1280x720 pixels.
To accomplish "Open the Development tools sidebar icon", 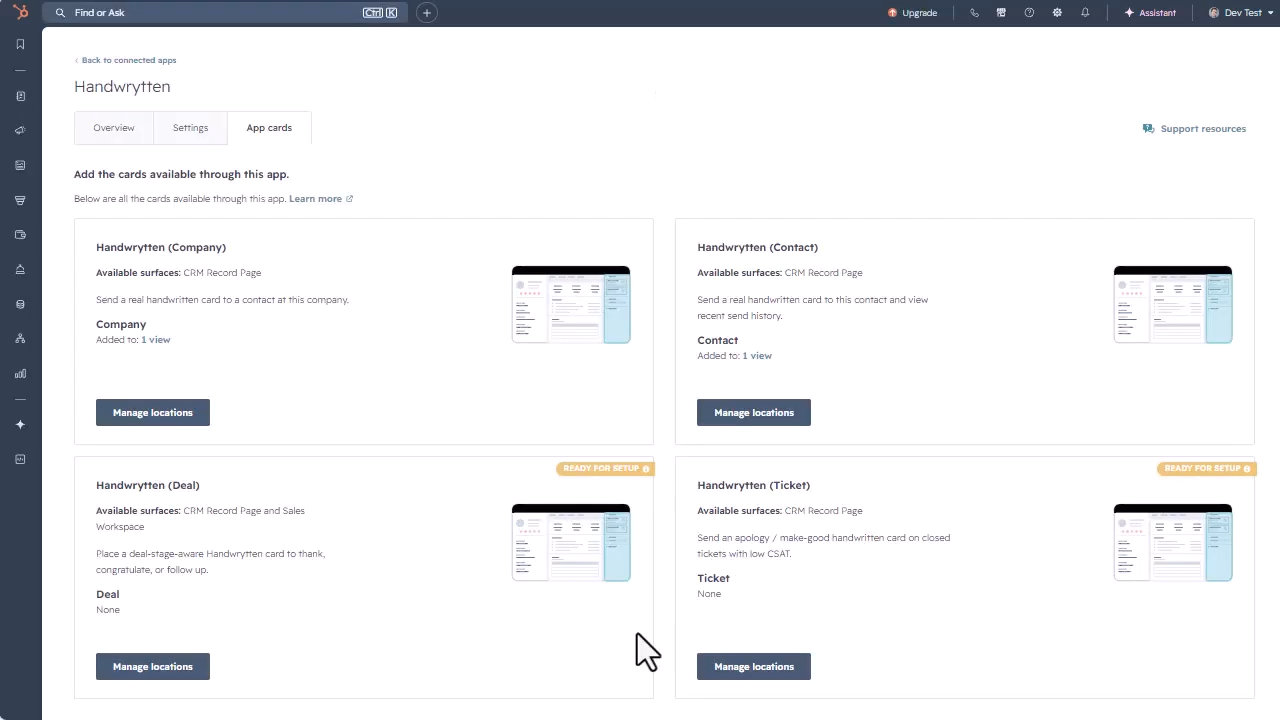I will pos(20,459).
